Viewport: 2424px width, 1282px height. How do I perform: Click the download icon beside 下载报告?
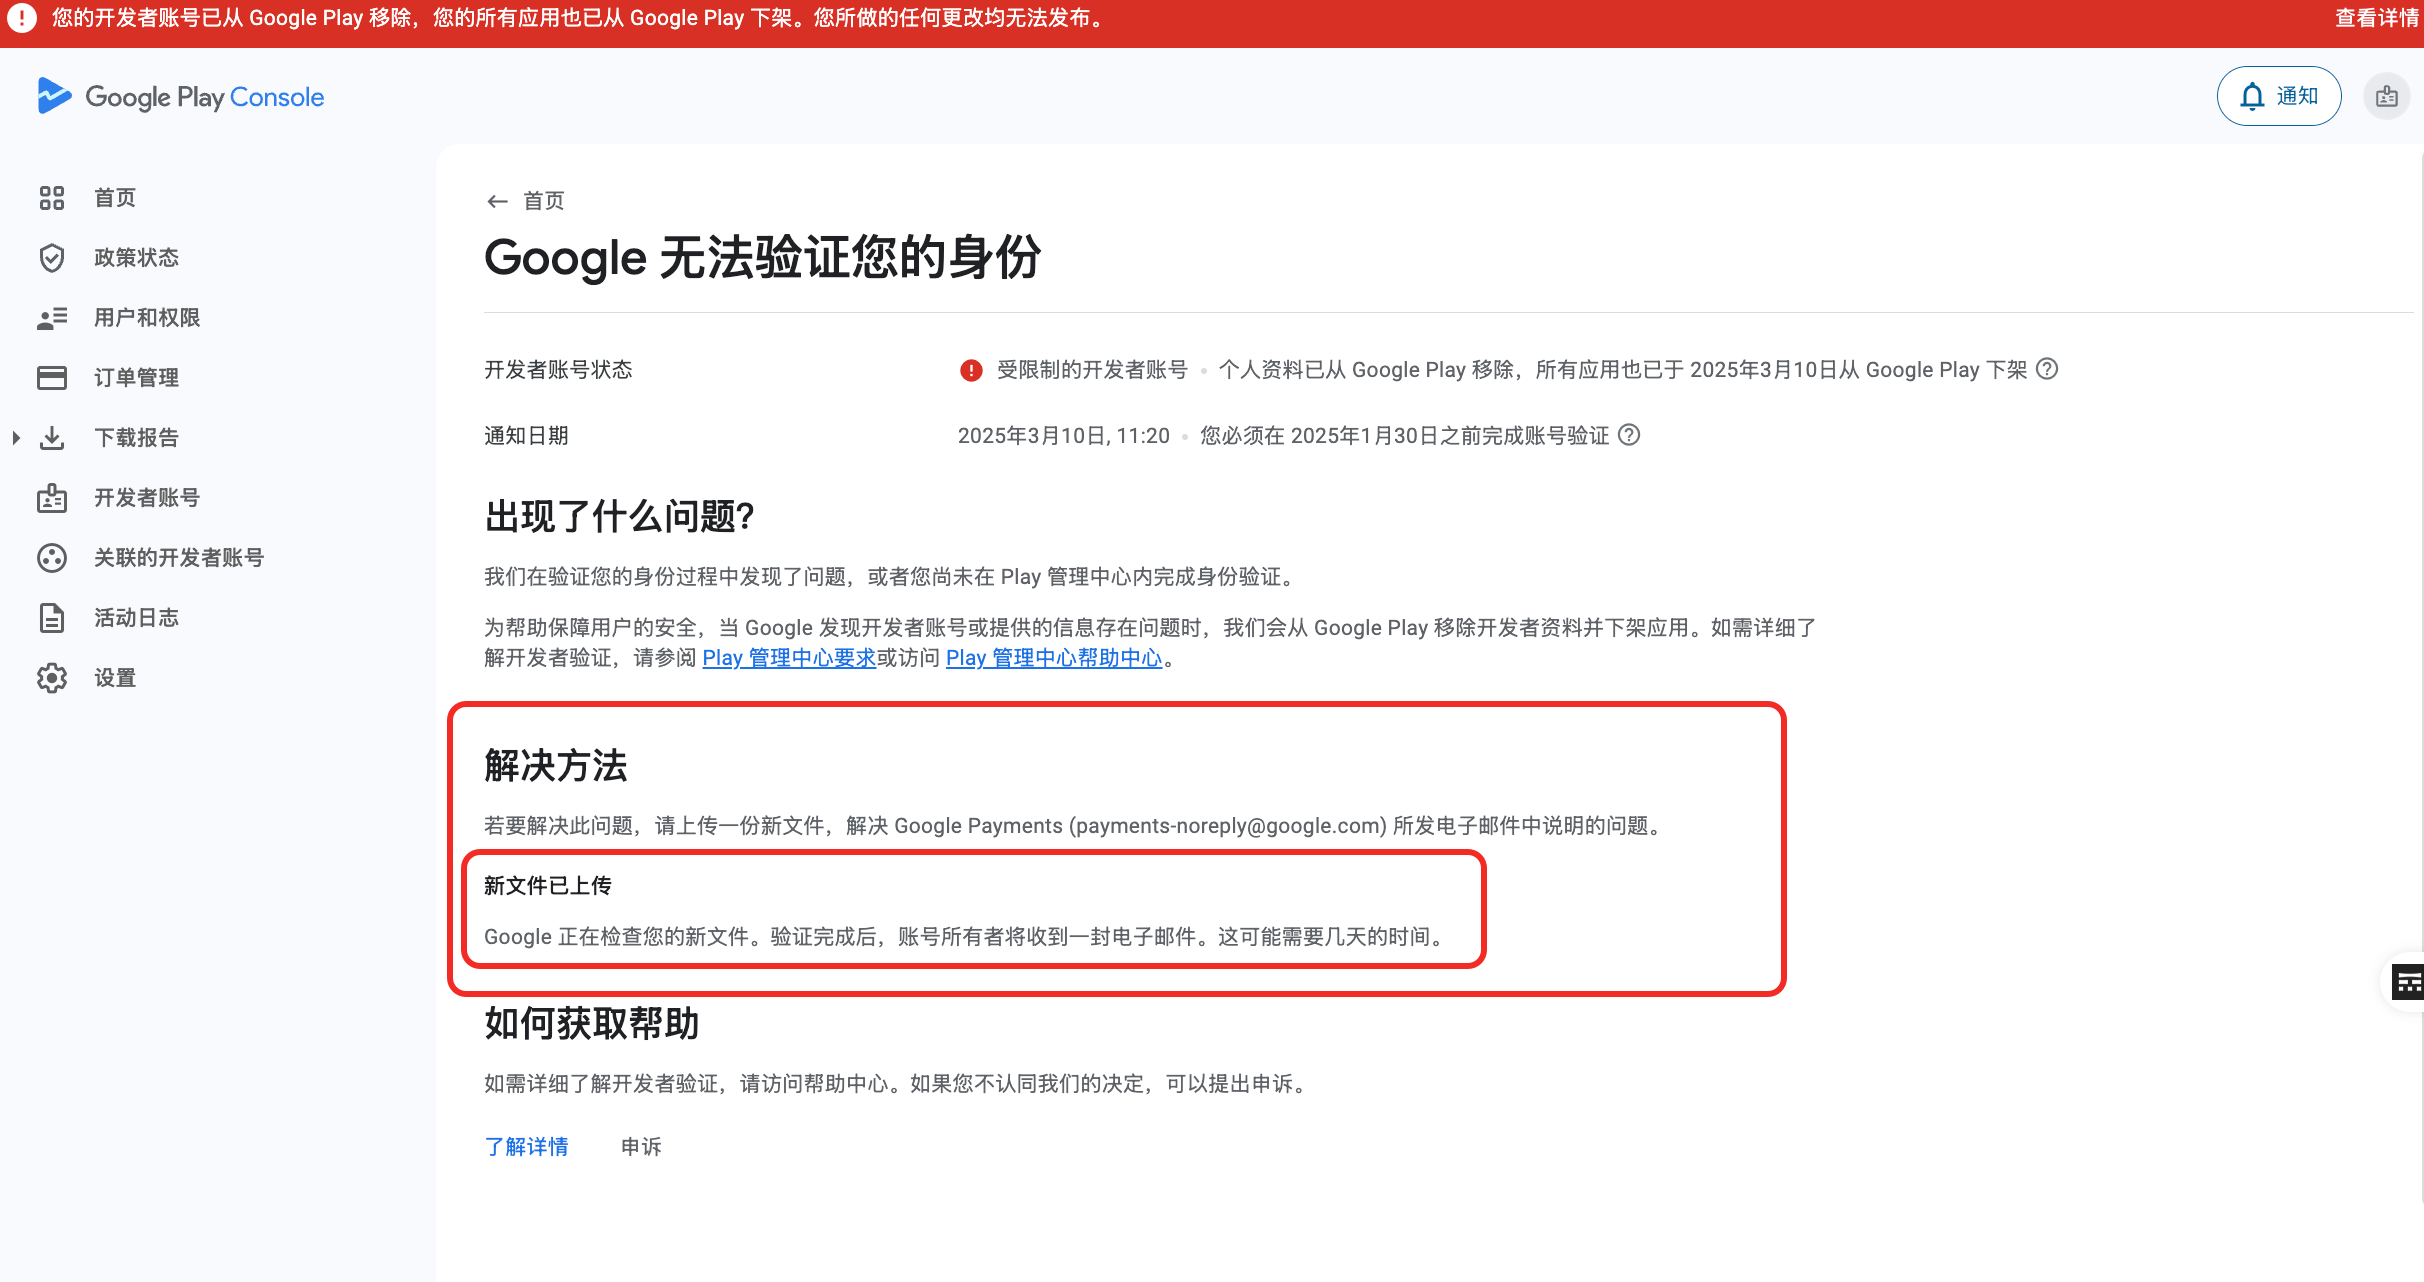click(x=52, y=437)
